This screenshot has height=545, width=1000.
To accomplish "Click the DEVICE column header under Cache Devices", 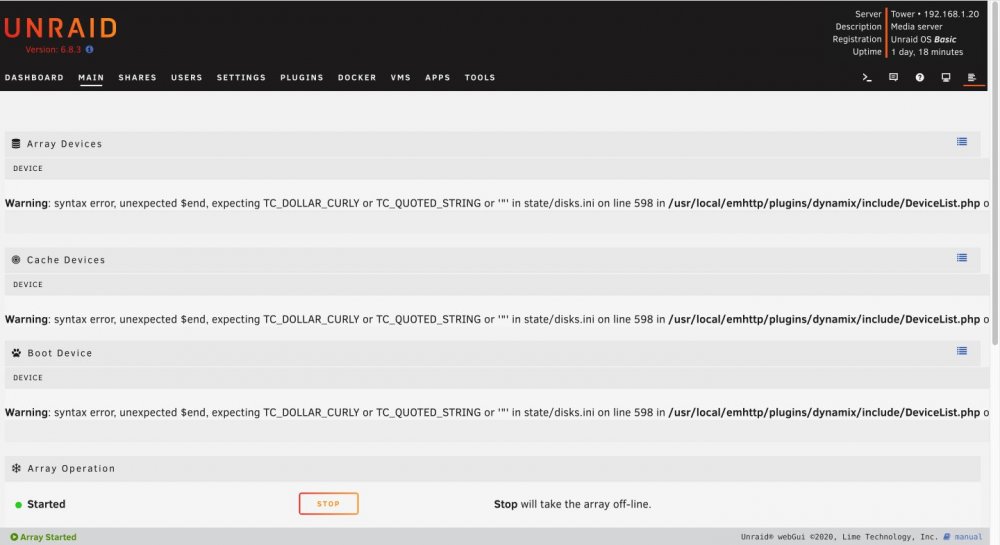I will tap(28, 284).
